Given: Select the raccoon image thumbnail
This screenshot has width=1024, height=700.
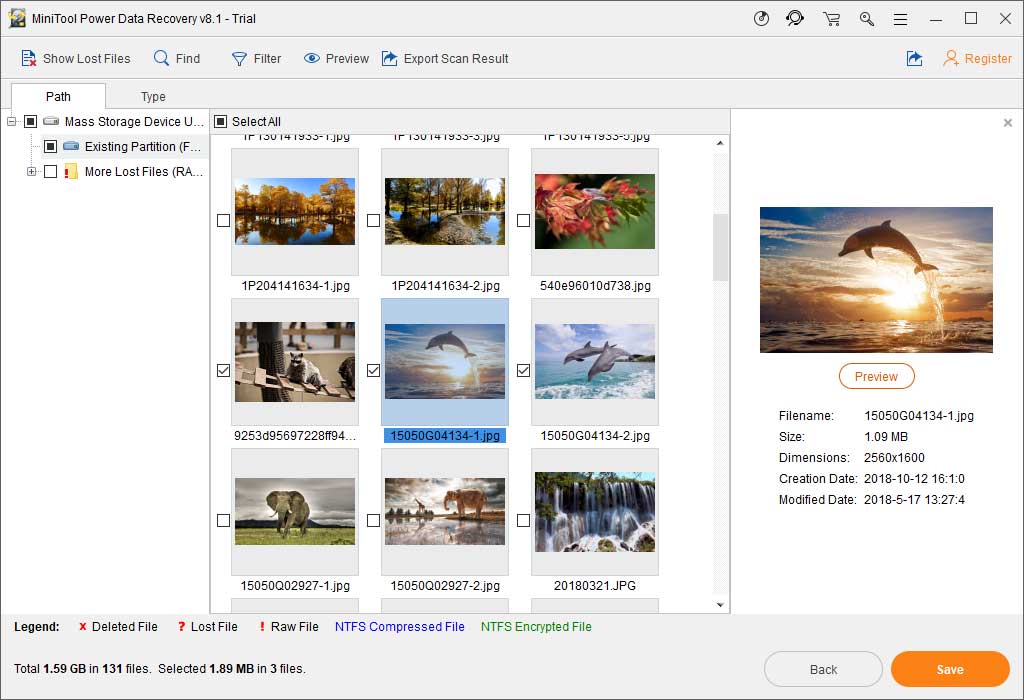Looking at the screenshot, I should pyautogui.click(x=295, y=362).
